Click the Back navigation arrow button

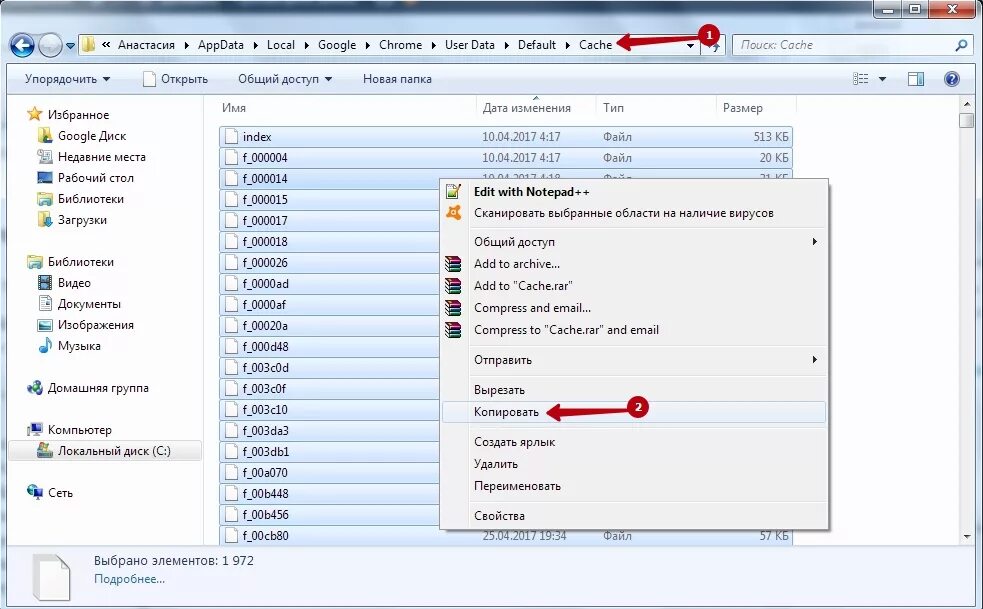tap(22, 45)
